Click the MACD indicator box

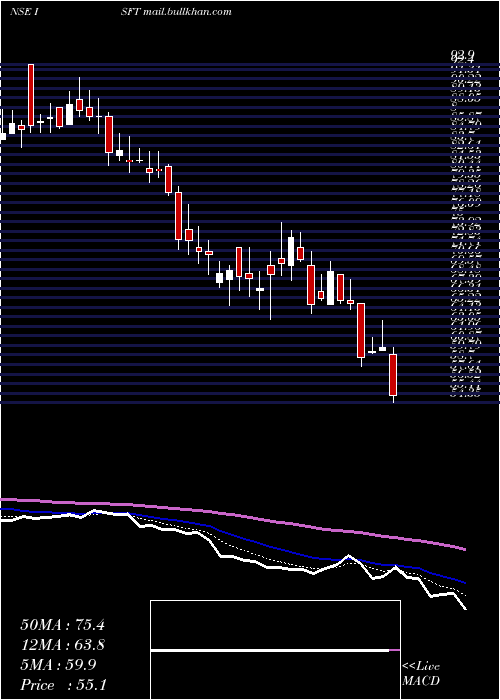point(275,650)
